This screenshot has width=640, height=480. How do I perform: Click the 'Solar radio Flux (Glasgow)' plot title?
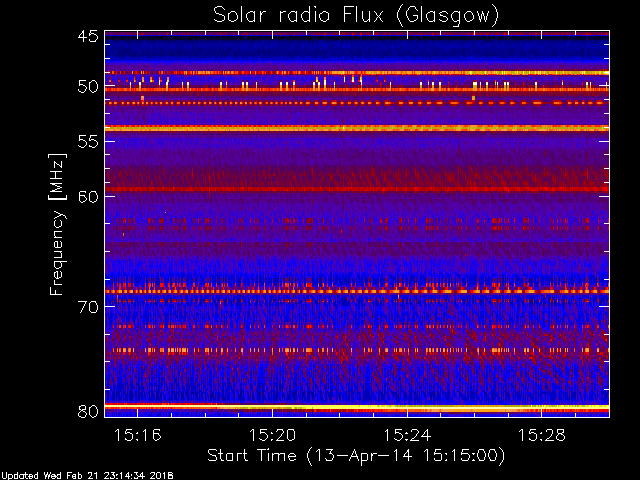pos(356,14)
